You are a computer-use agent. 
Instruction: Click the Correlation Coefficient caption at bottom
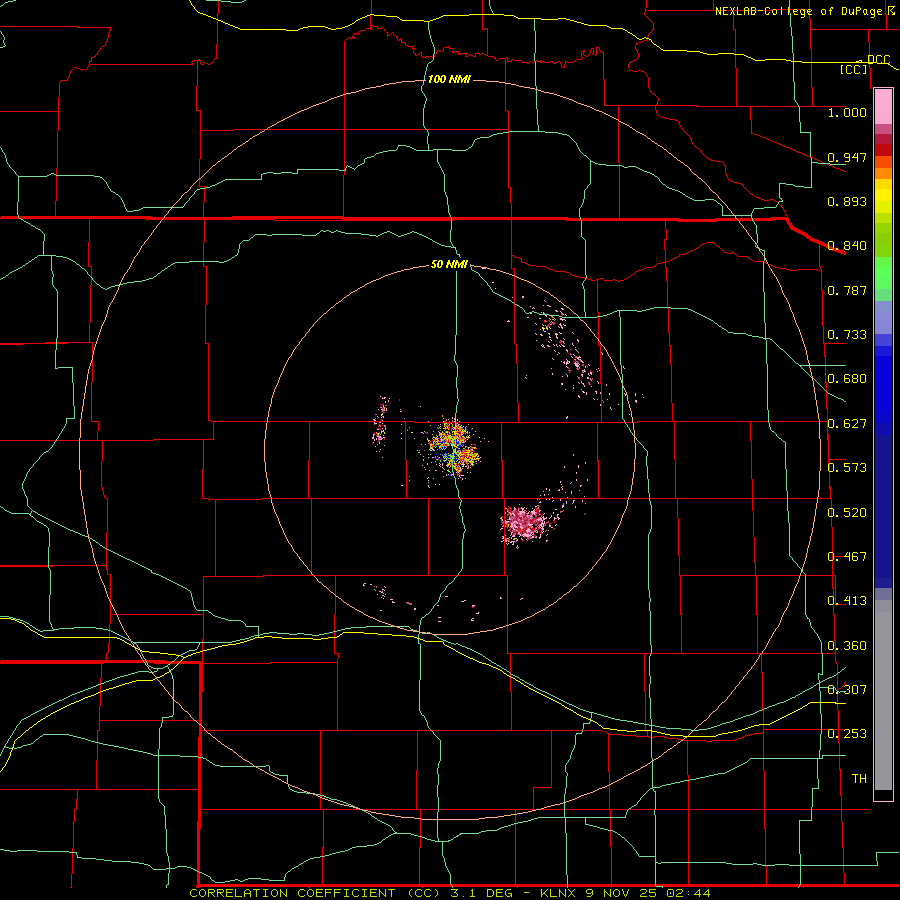coord(449,893)
